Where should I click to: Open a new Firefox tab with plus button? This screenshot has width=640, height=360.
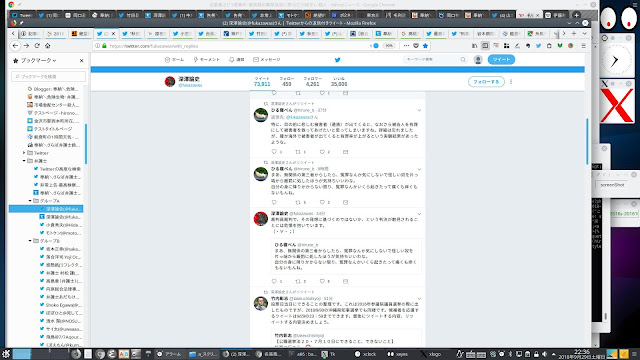coord(574,33)
